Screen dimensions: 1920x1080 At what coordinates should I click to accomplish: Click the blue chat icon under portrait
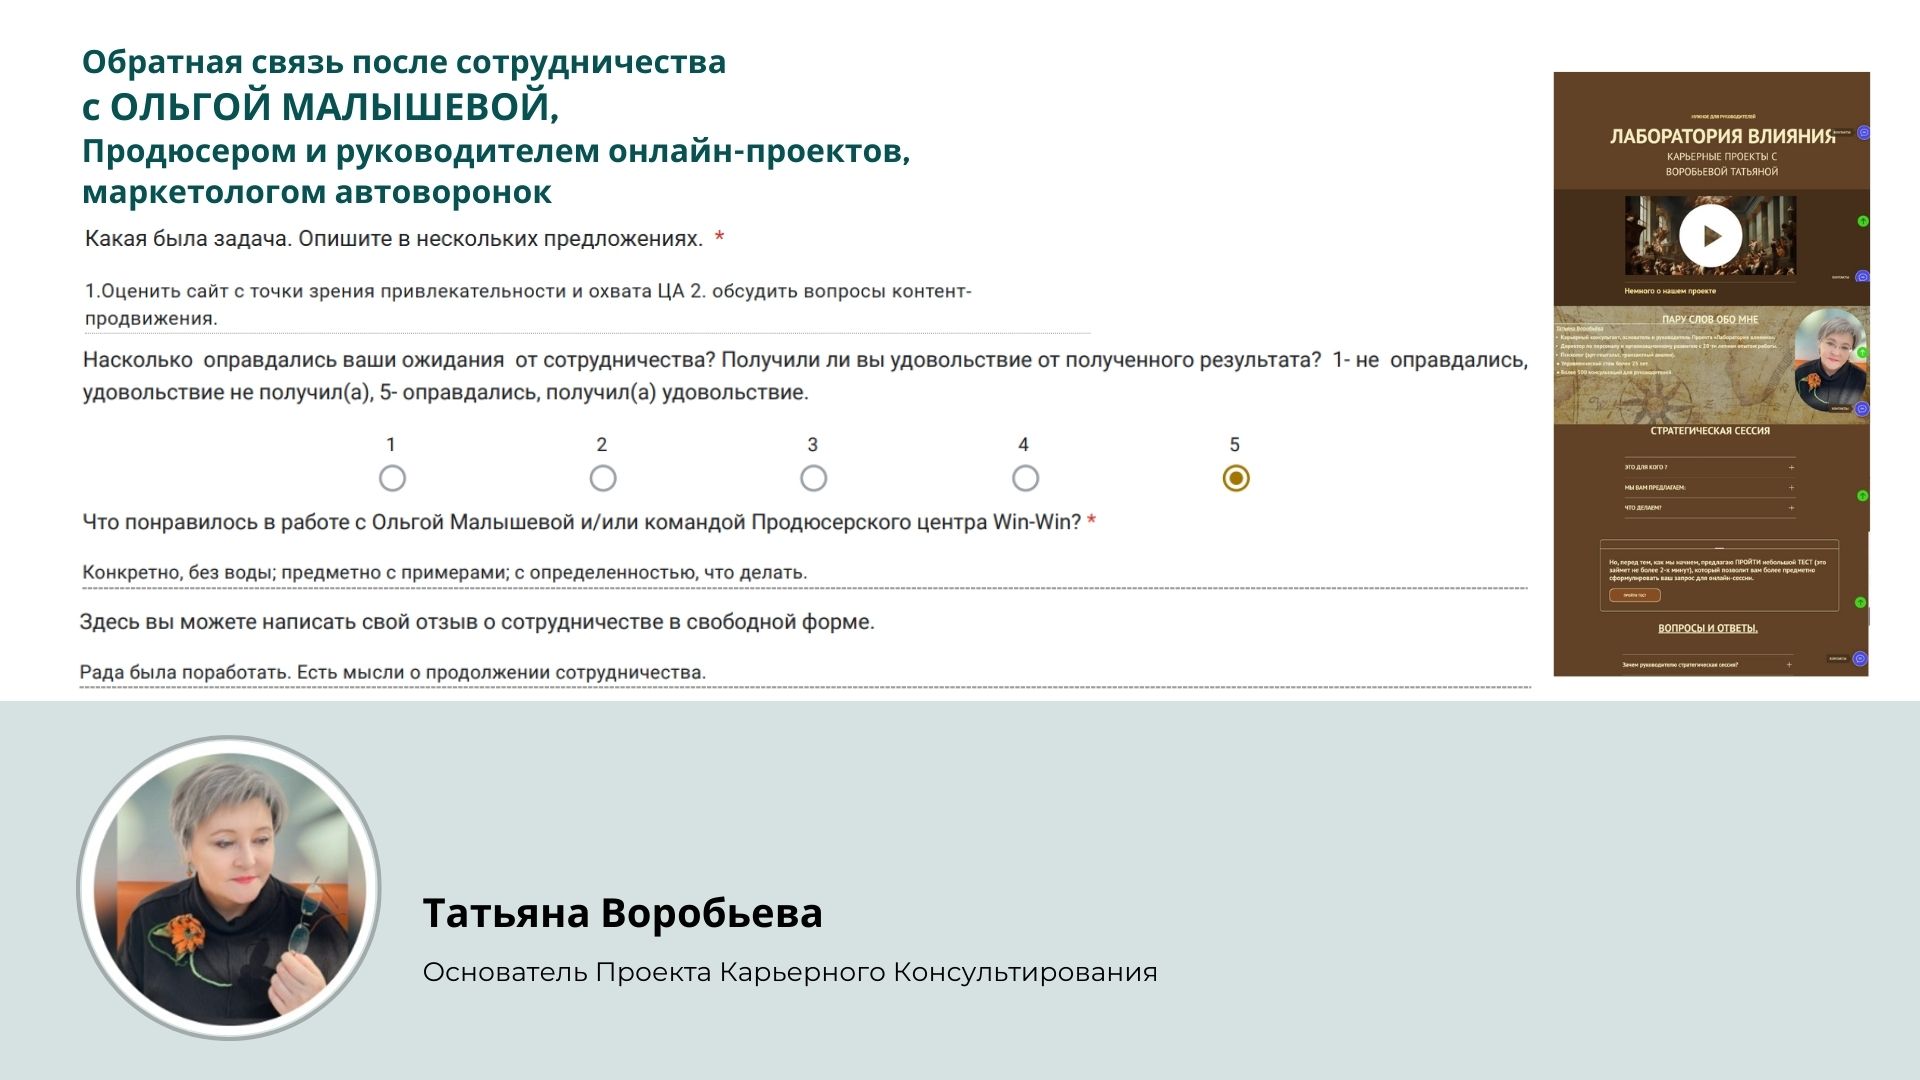[1862, 409]
